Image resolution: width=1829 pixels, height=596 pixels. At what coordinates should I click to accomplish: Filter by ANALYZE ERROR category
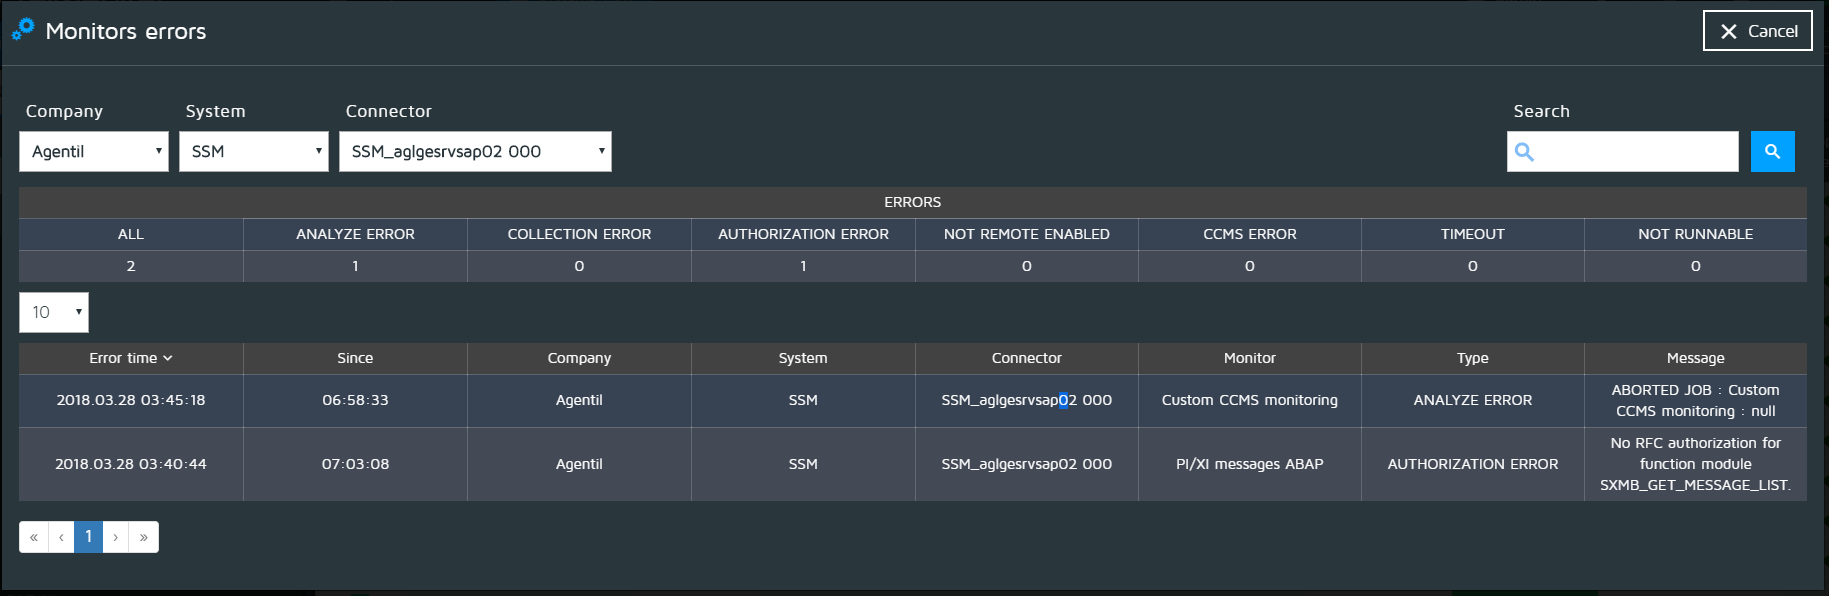tap(355, 234)
